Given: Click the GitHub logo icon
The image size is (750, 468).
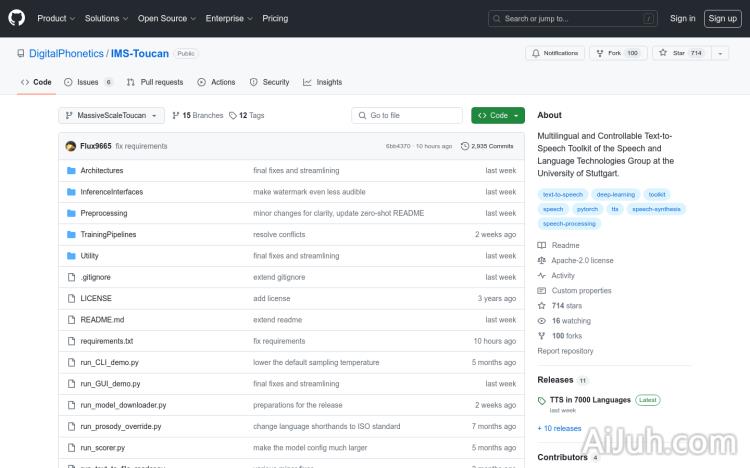Looking at the screenshot, I should point(18,18).
